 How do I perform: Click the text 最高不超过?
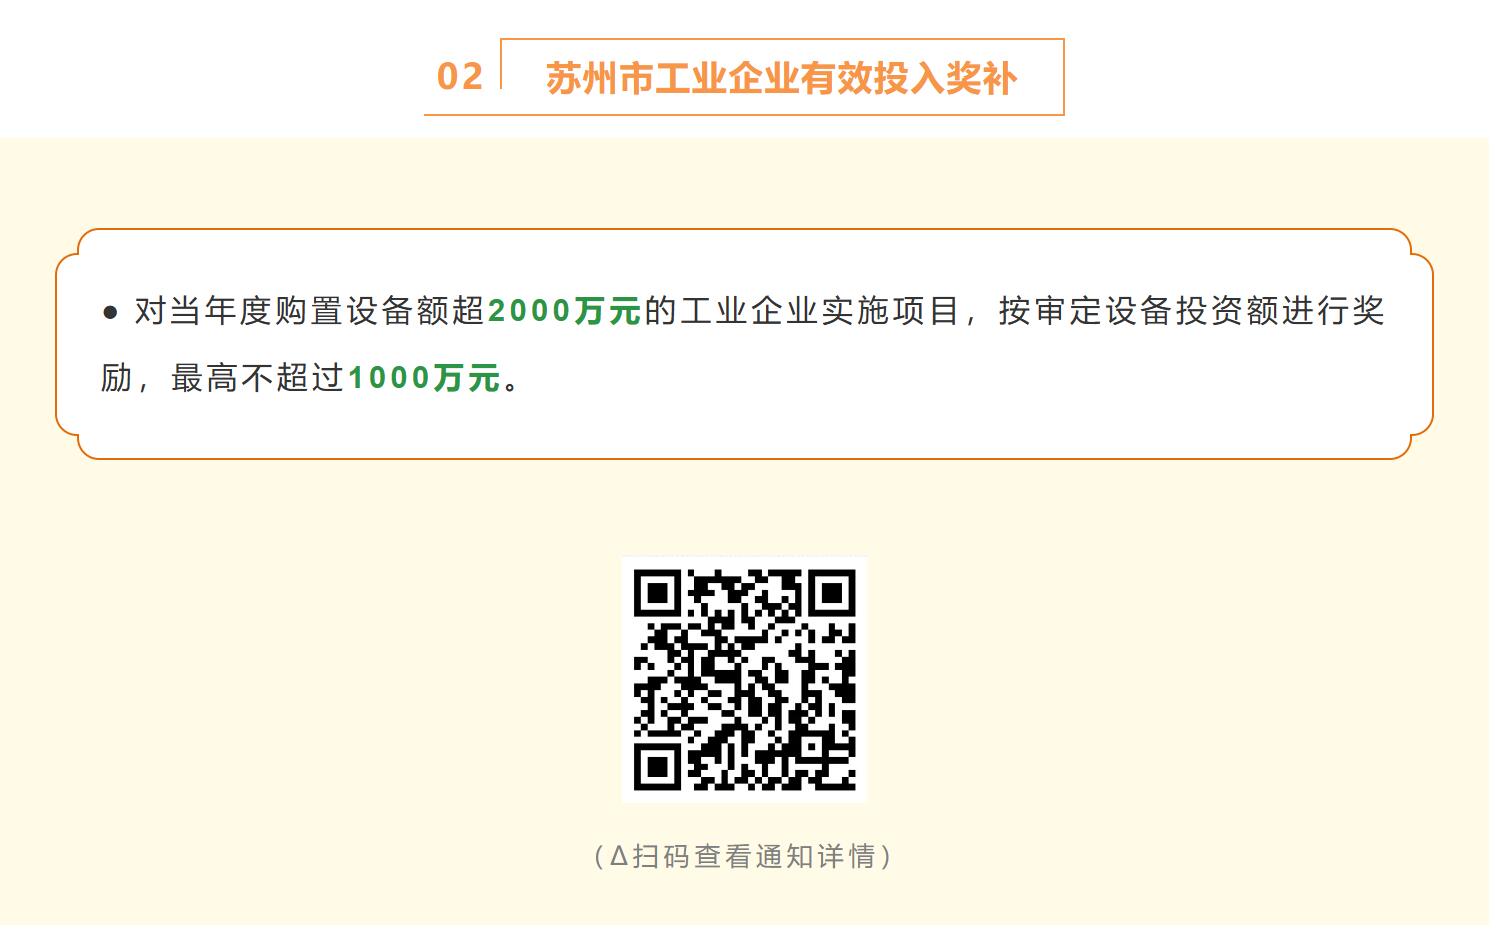coord(258,378)
